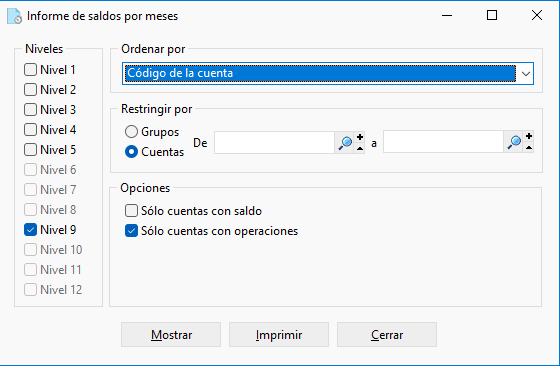Click plus icon beside 'De' field

point(360,137)
